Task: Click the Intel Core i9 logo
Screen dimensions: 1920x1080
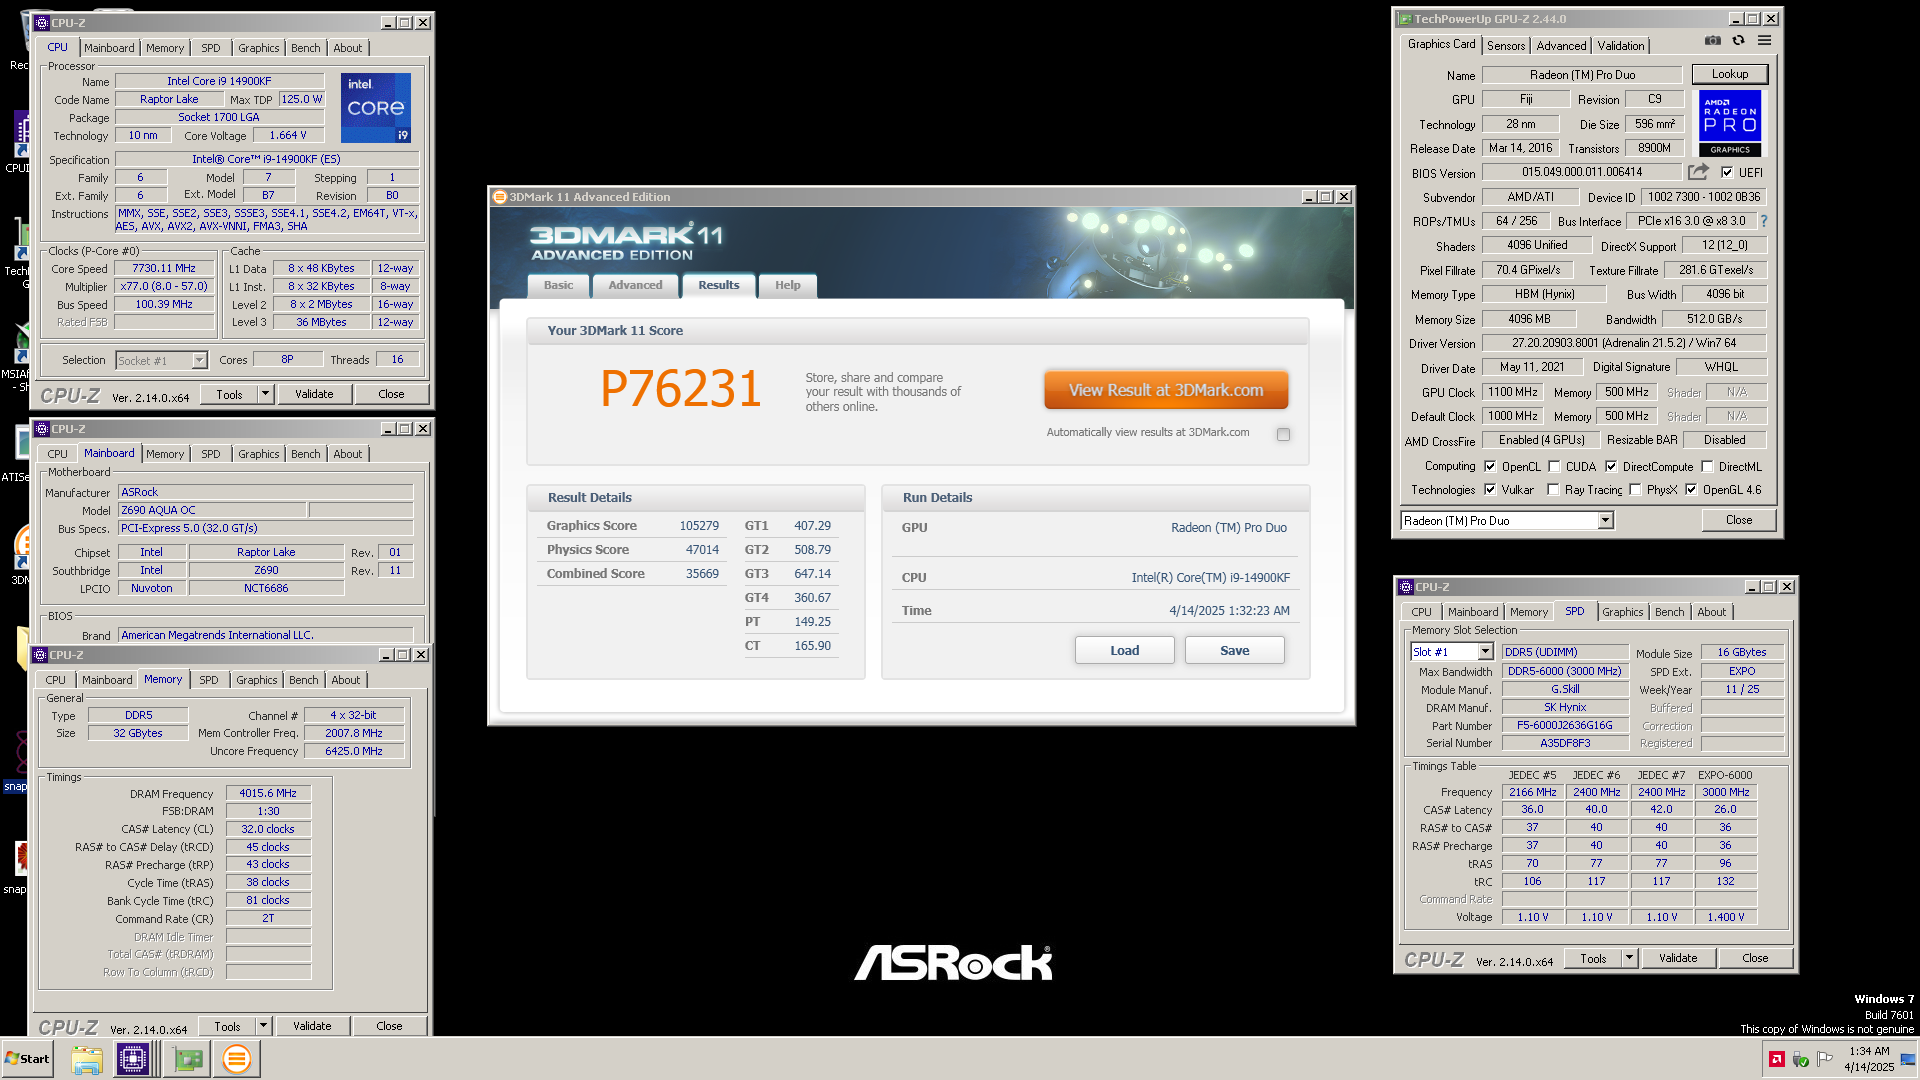Action: pos(376,108)
